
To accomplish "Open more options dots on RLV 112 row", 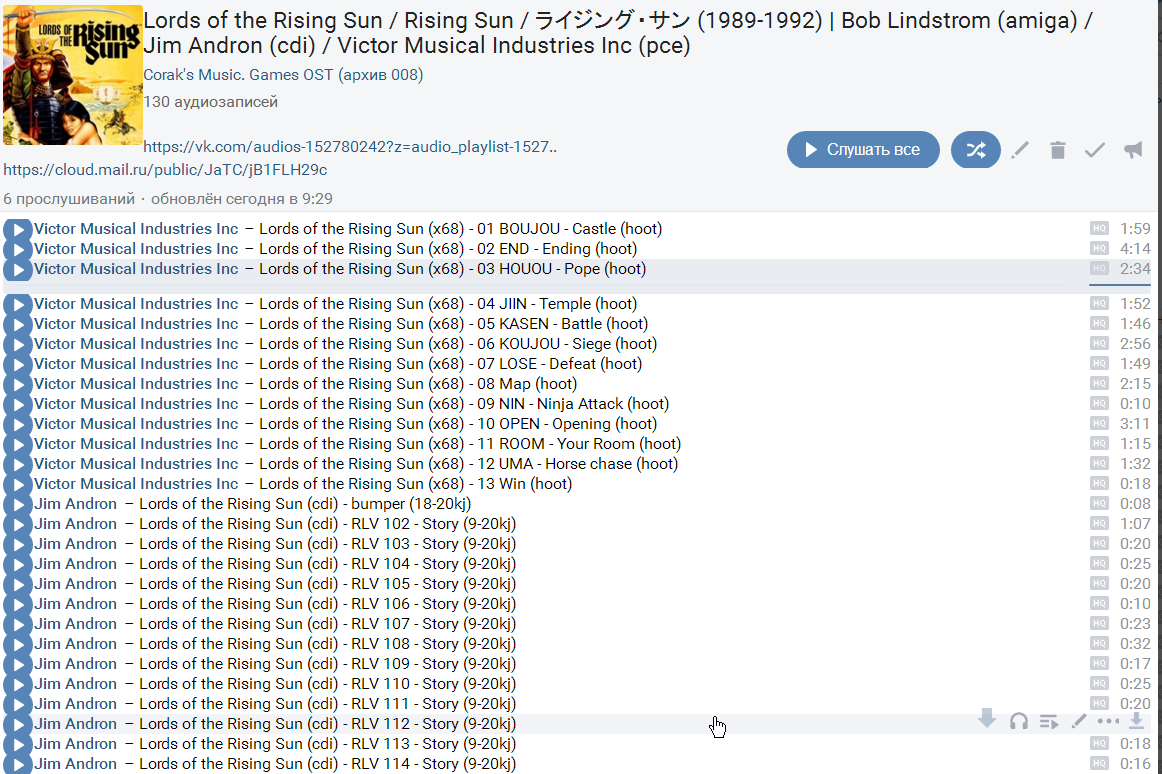I will pyautogui.click(x=1108, y=721).
